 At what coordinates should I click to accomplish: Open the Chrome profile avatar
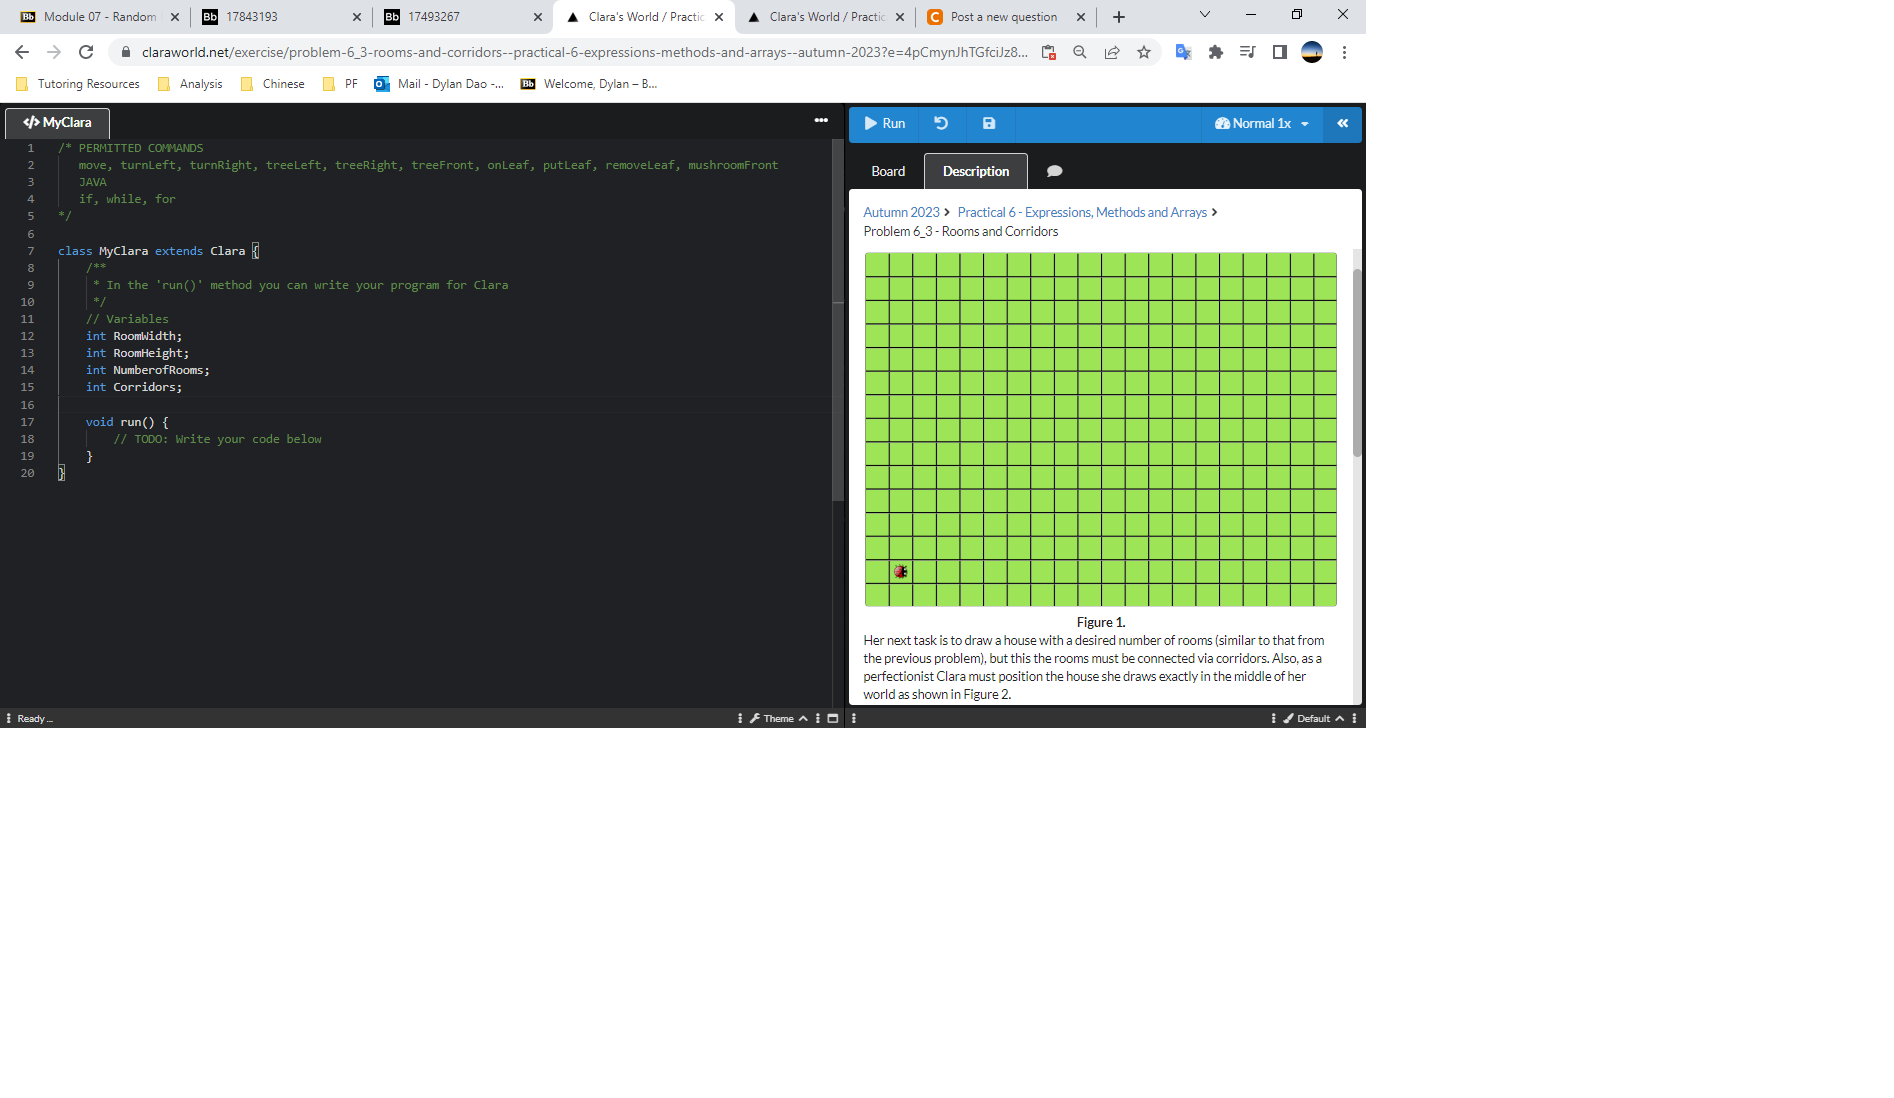point(1312,52)
